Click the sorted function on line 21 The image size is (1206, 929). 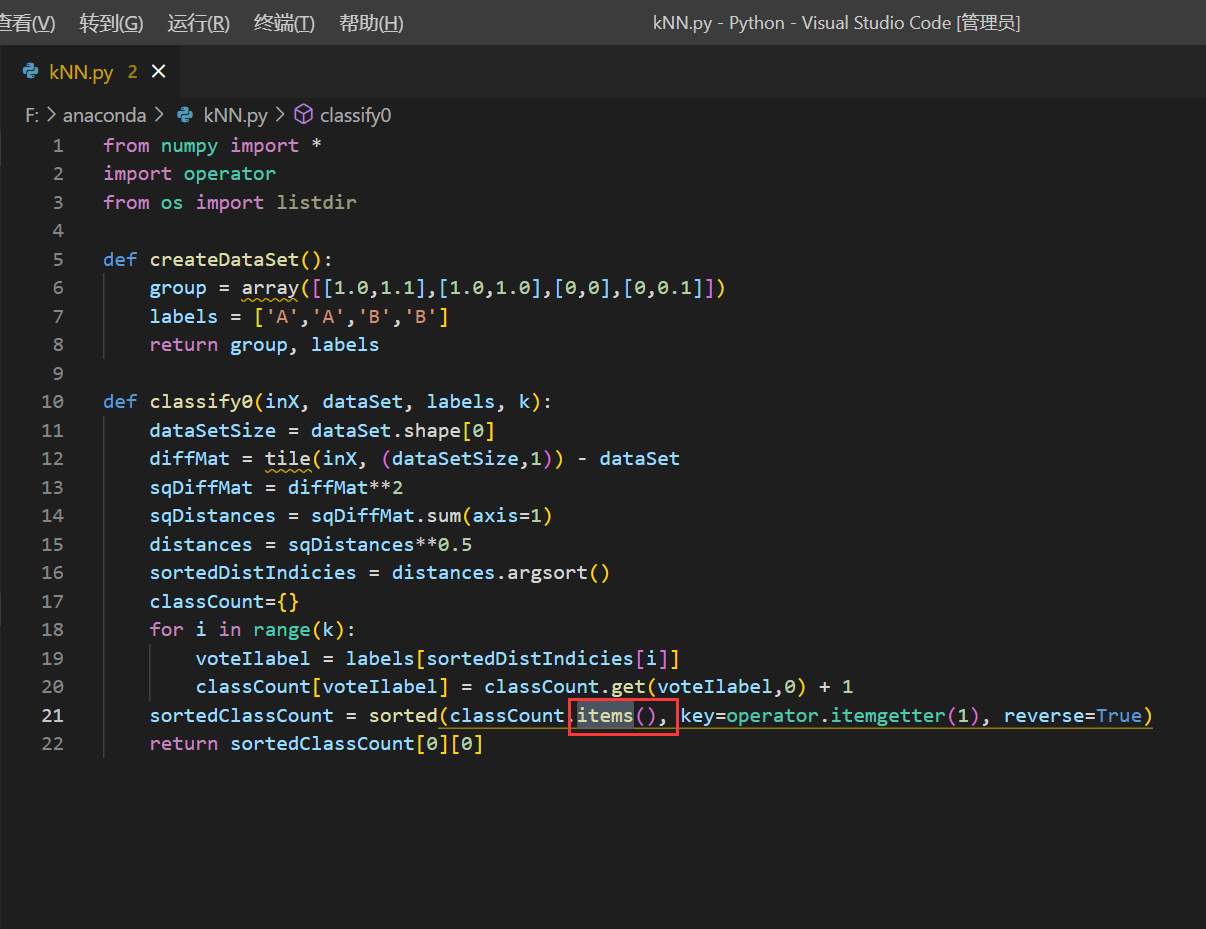click(403, 716)
